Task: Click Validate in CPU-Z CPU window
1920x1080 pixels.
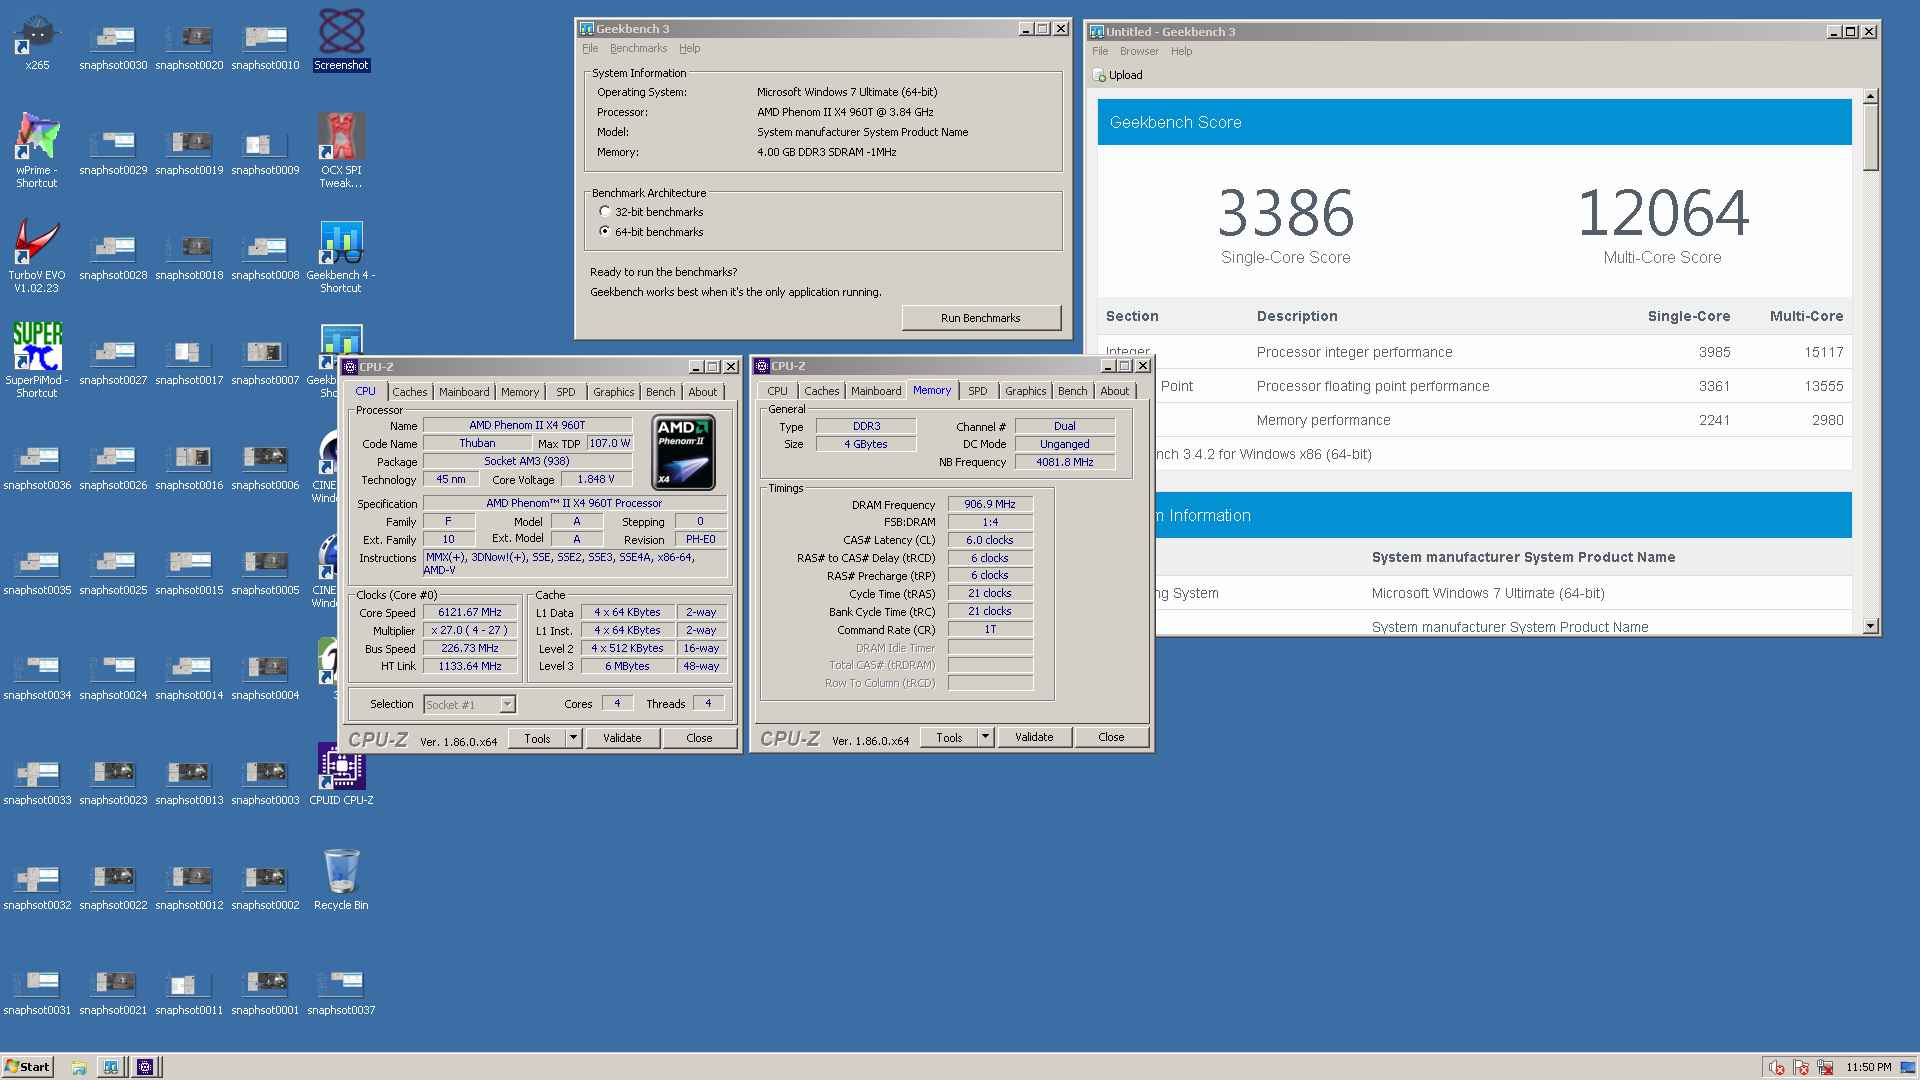Action: pyautogui.click(x=622, y=738)
